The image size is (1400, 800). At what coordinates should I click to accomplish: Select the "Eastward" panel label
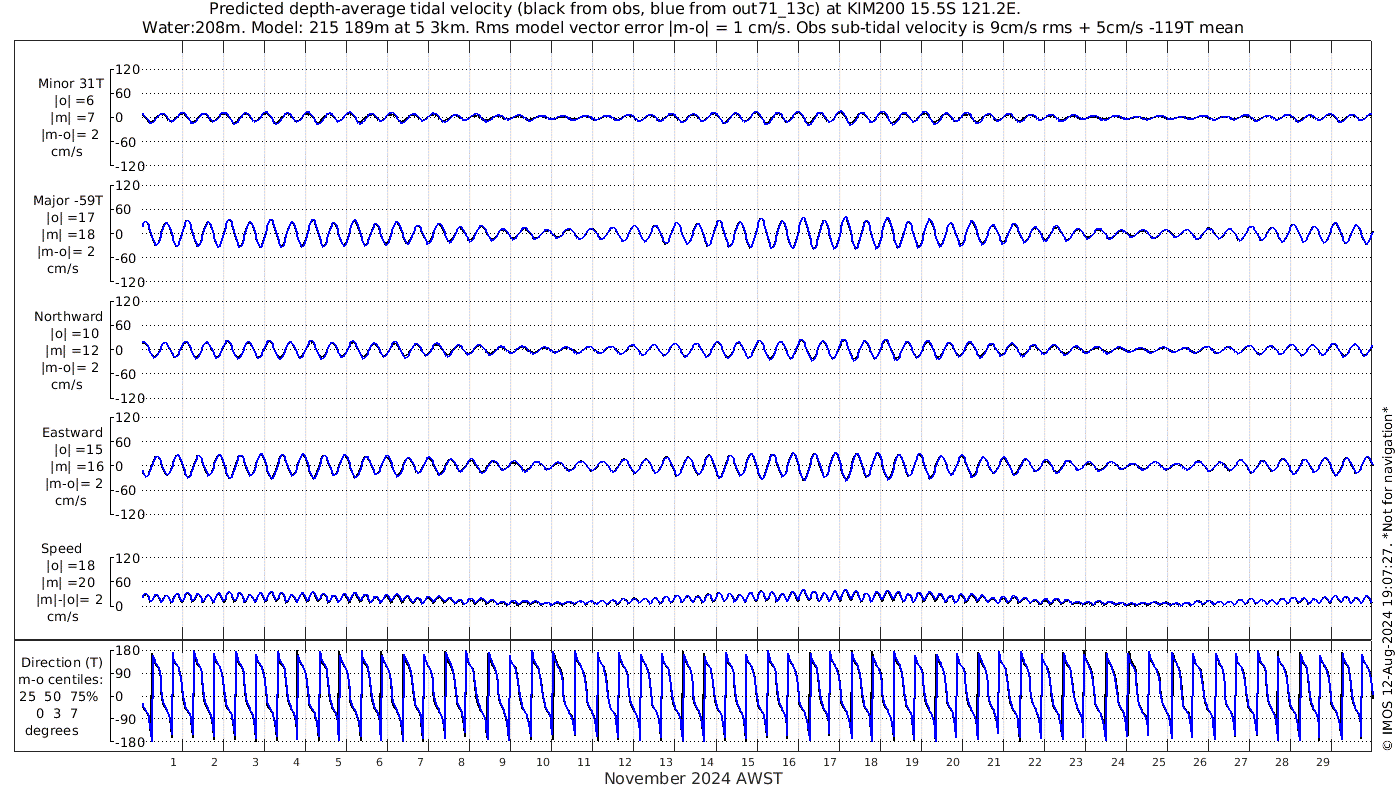tap(72, 433)
